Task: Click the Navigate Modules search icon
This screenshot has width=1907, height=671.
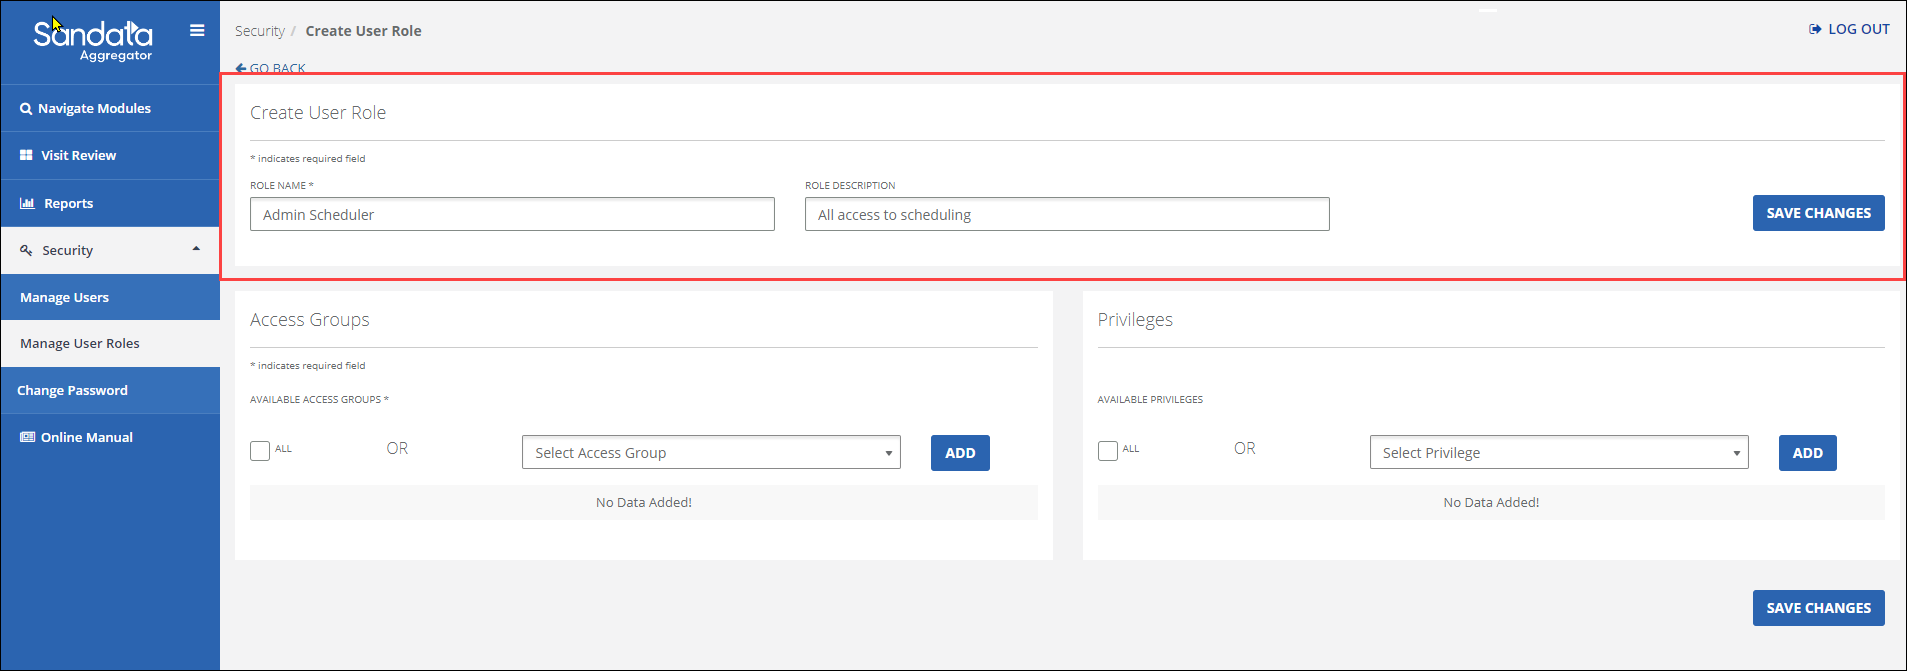Action: pos(26,109)
